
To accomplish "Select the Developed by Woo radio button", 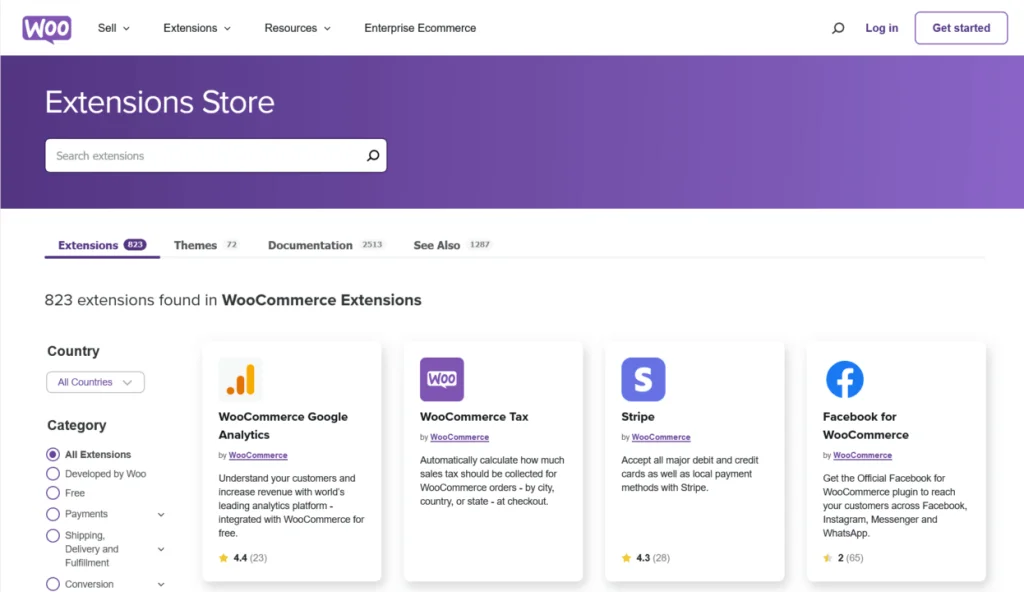I will coord(53,474).
